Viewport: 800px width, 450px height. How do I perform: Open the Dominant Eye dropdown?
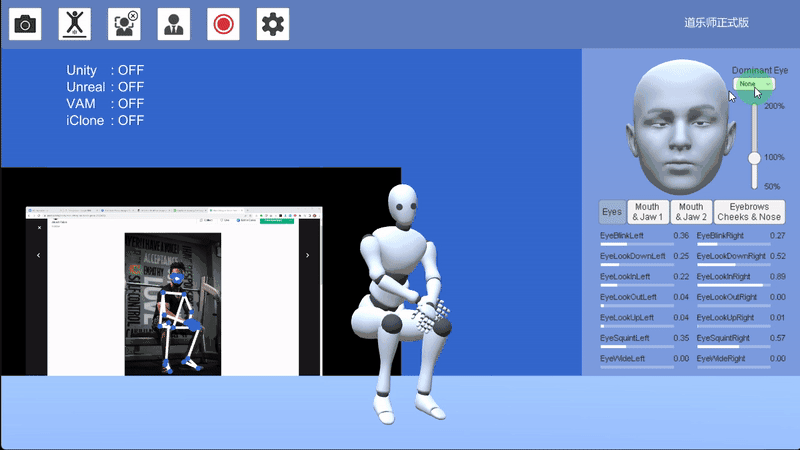coord(754,84)
